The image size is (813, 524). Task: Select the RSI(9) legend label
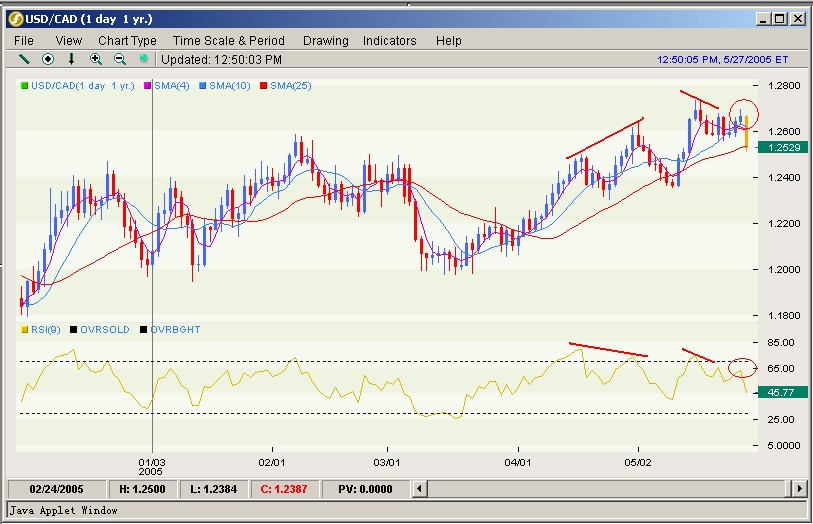point(46,330)
